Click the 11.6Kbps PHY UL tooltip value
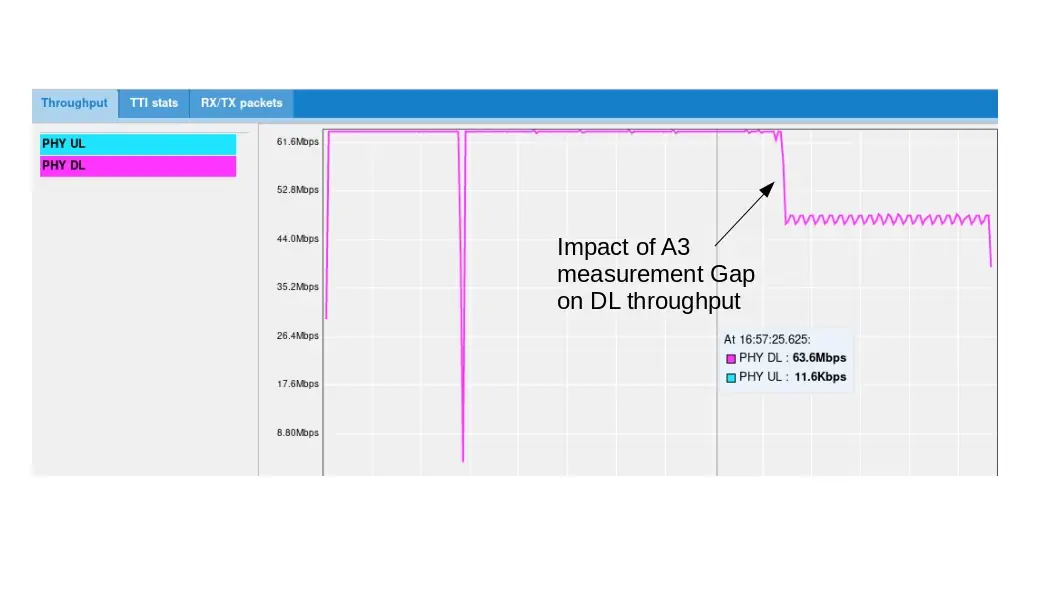This screenshot has width=1058, height=595. [x=819, y=378]
